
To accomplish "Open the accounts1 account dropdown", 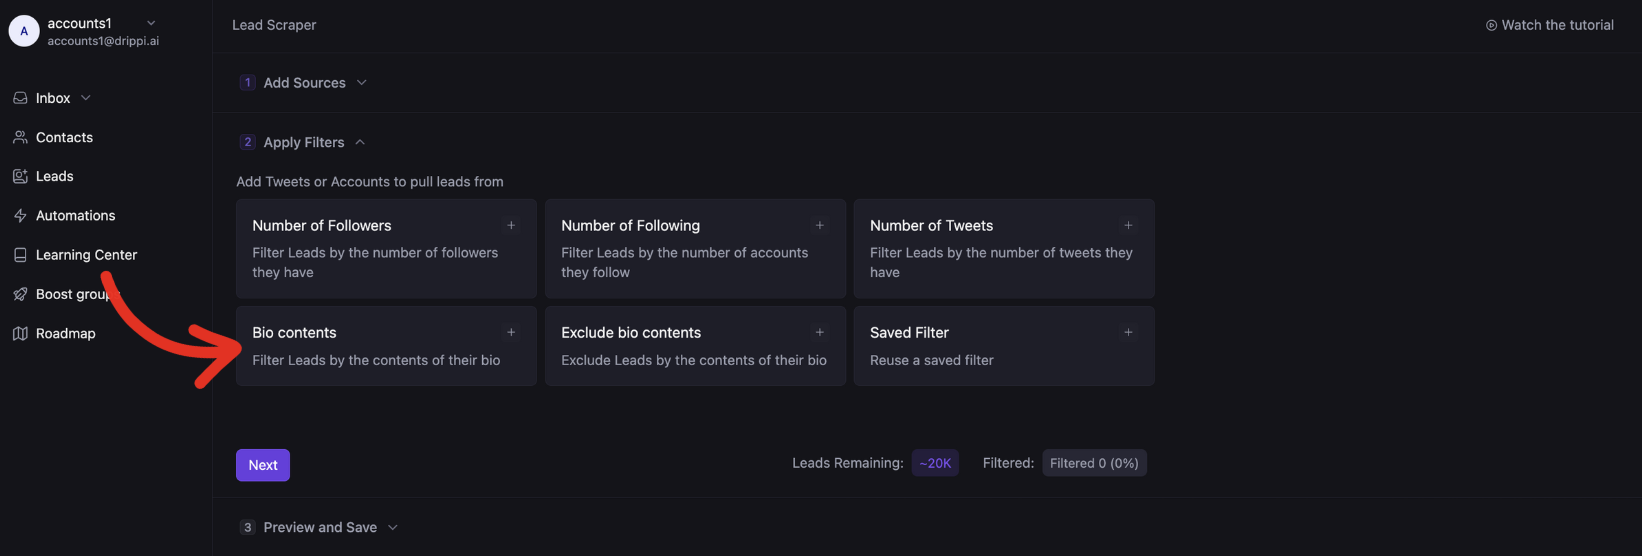I will point(151,23).
